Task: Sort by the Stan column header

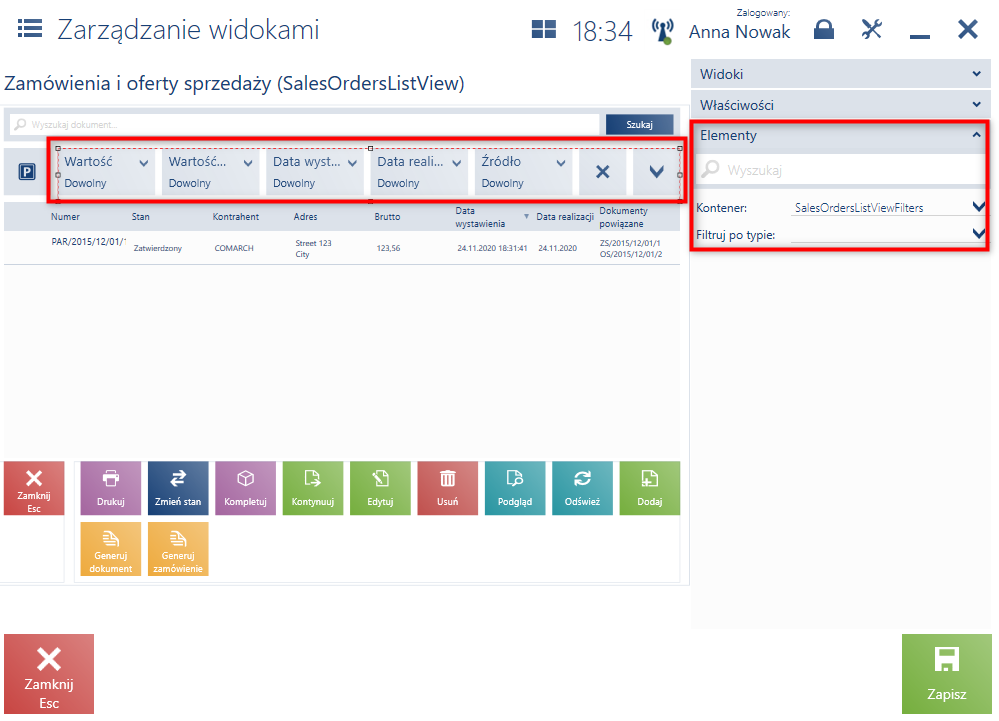Action: point(141,217)
